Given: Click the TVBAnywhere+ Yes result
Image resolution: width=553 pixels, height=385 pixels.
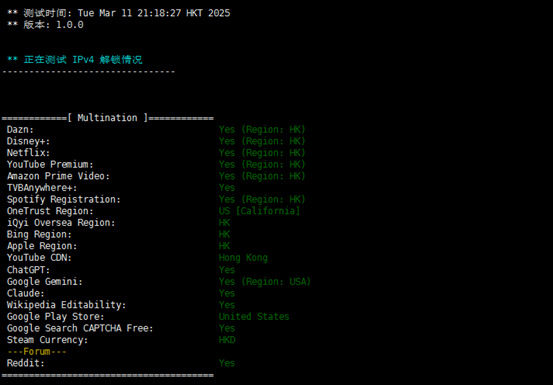Looking at the screenshot, I should pyautogui.click(x=227, y=188).
